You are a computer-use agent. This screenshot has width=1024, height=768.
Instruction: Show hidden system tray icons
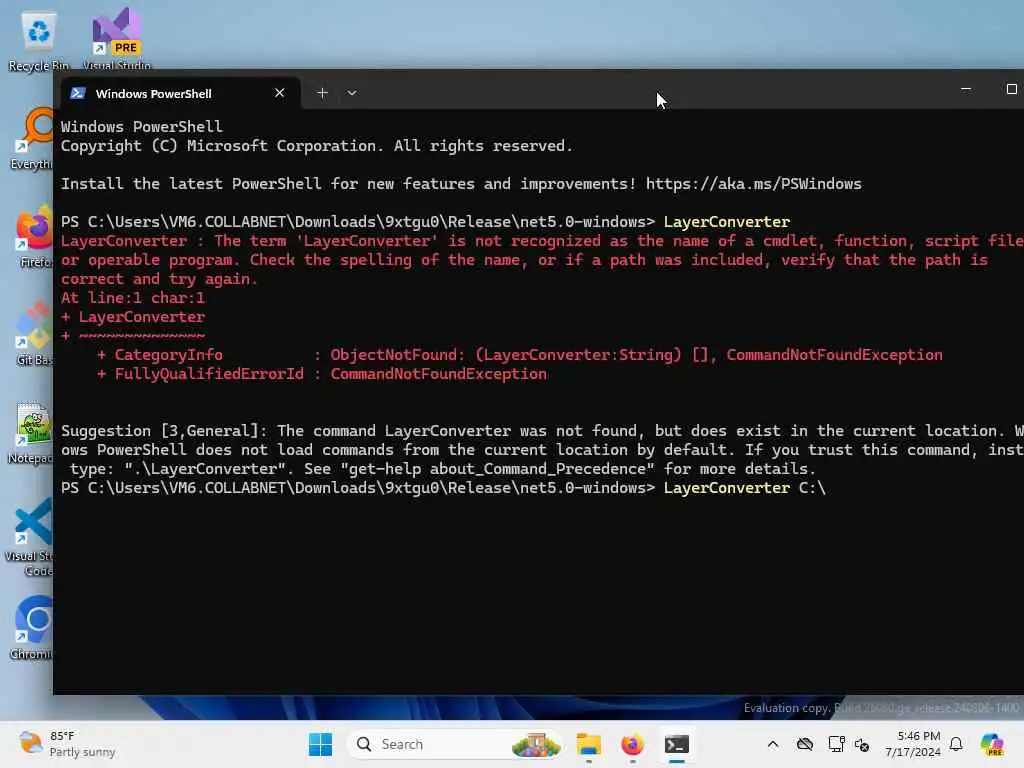[773, 744]
